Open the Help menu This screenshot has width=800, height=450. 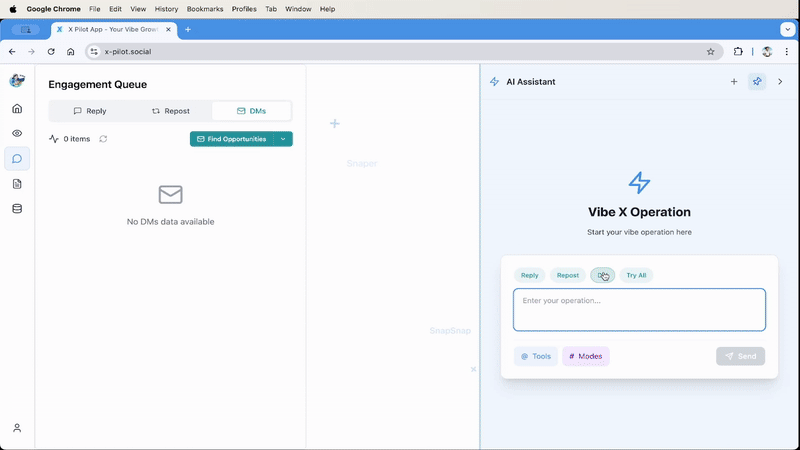[x=327, y=9]
